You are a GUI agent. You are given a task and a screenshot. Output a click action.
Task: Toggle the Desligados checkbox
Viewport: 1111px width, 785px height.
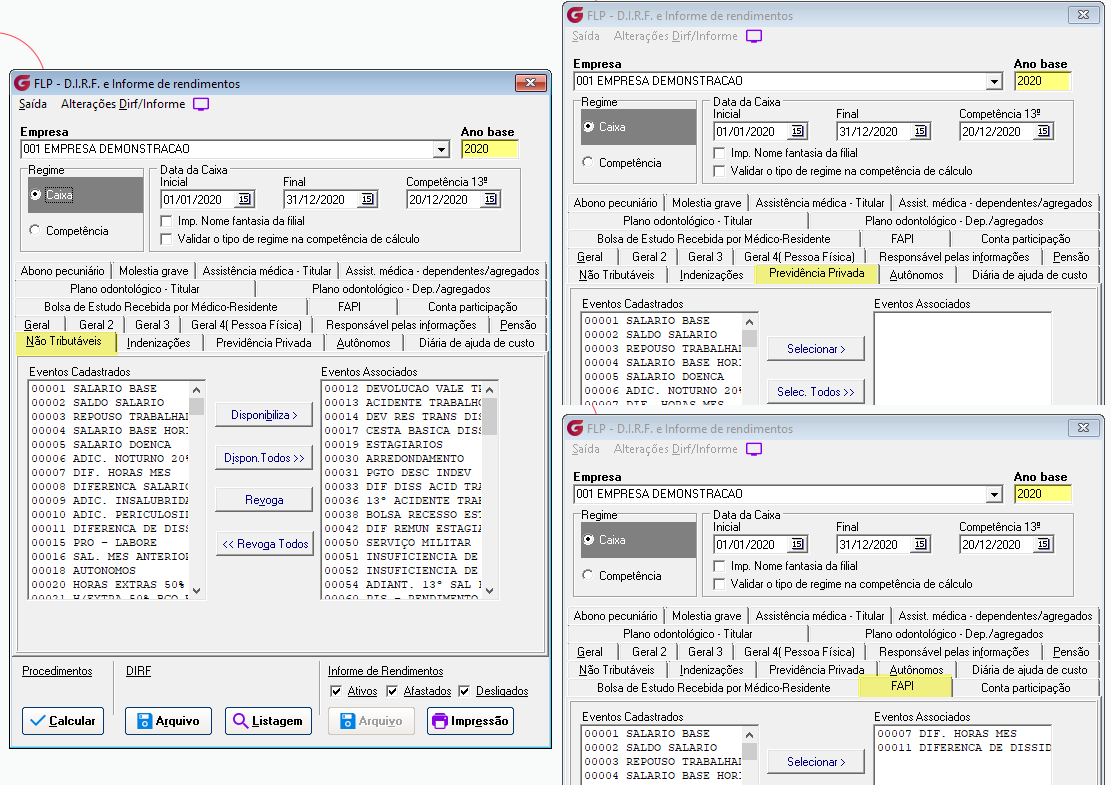click(464, 691)
